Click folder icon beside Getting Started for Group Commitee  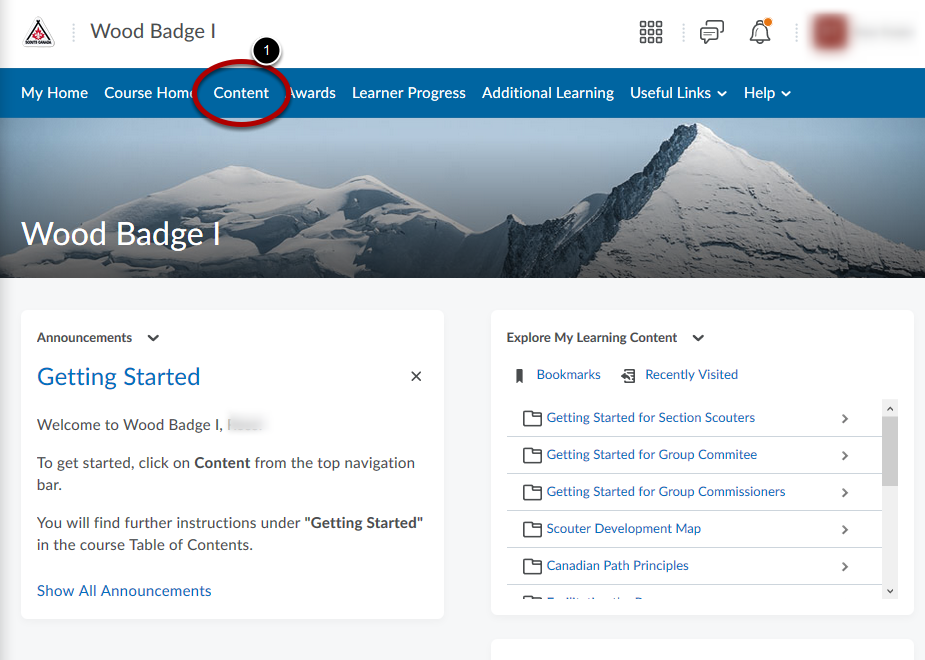[532, 455]
